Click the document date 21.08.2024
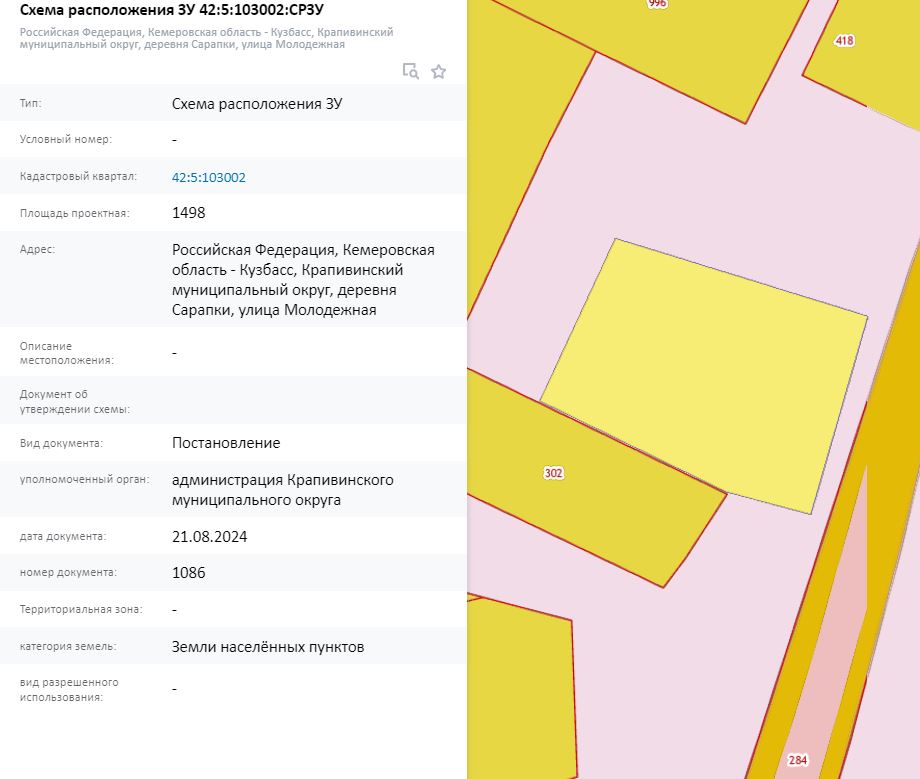The image size is (920, 779). point(209,536)
